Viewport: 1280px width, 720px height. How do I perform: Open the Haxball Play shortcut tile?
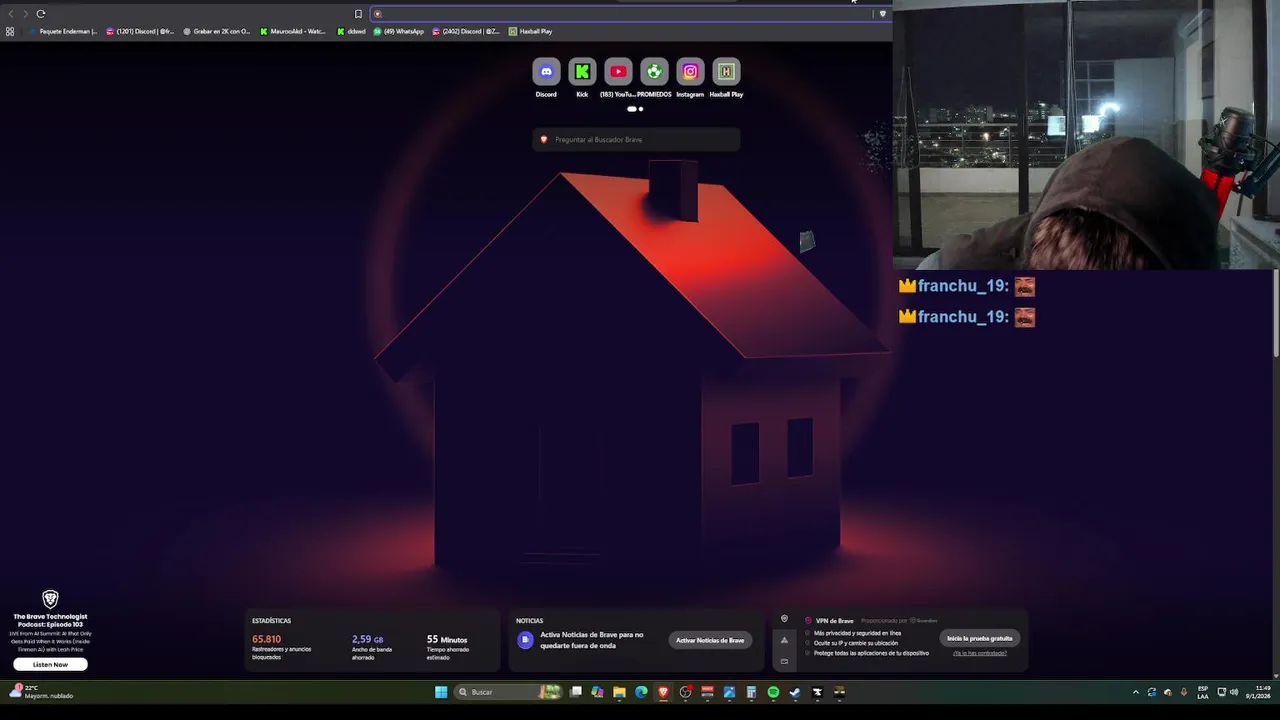tap(726, 71)
